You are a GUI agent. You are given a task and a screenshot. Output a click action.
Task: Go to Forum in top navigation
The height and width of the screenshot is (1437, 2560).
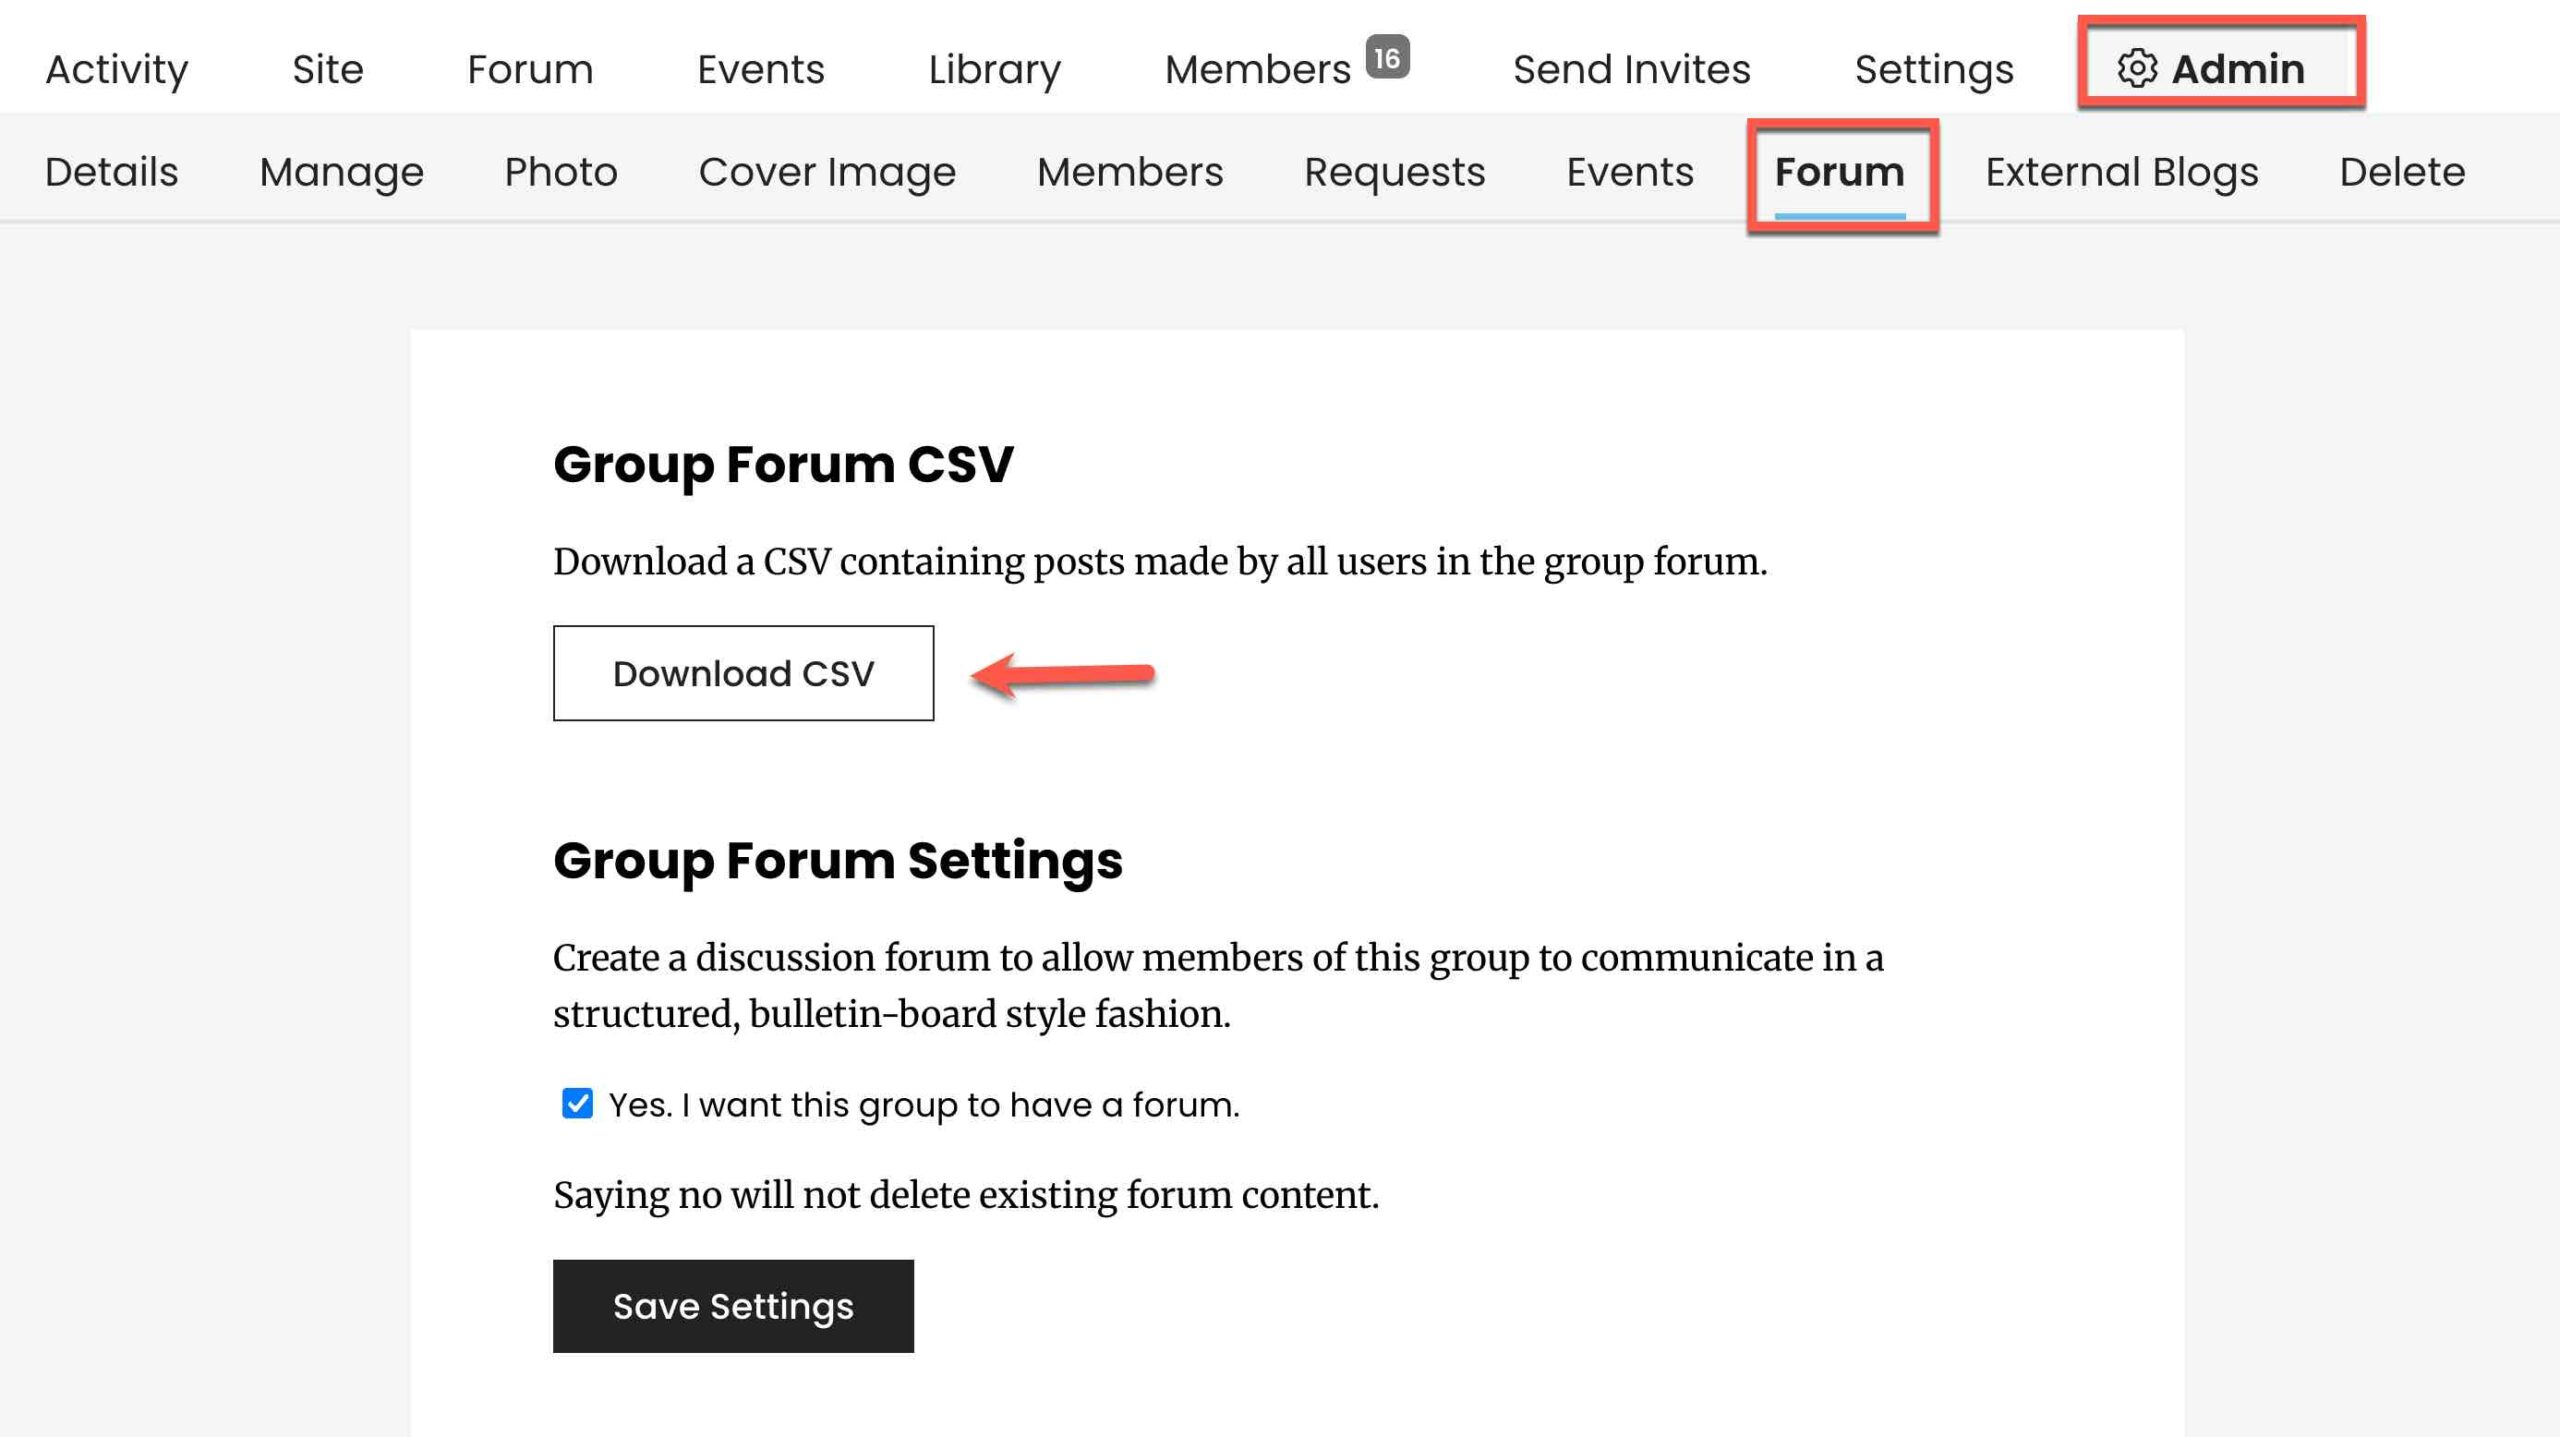point(530,69)
